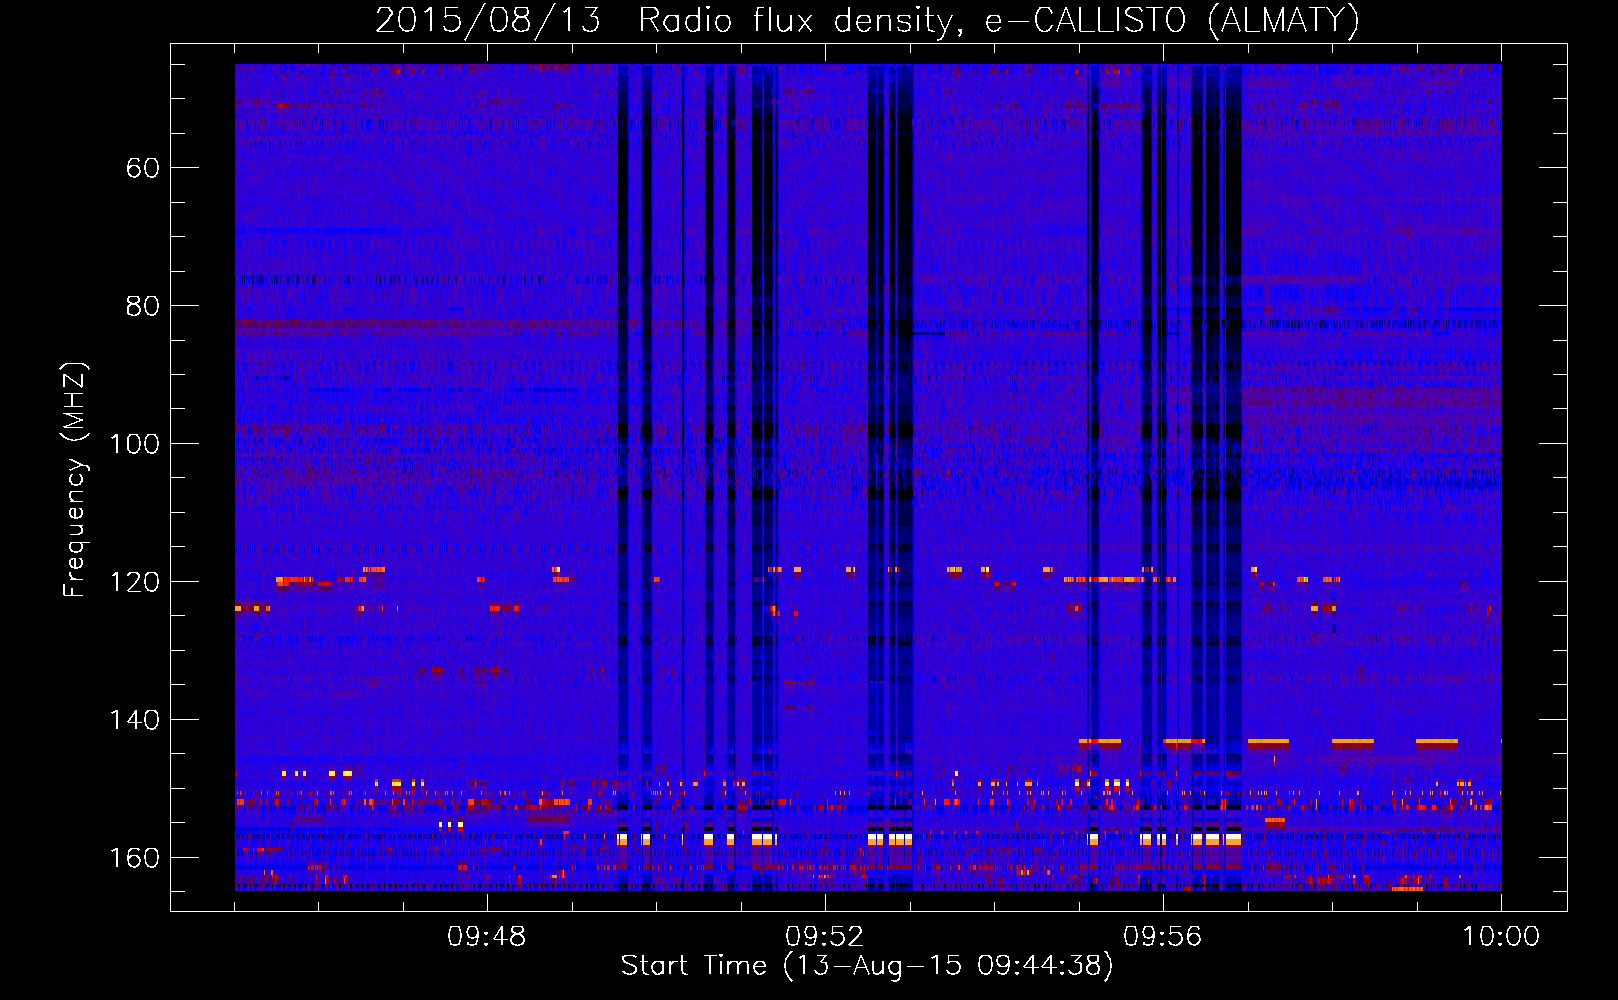
Task: Click the time tick label '09:52'
Action: coord(825,937)
